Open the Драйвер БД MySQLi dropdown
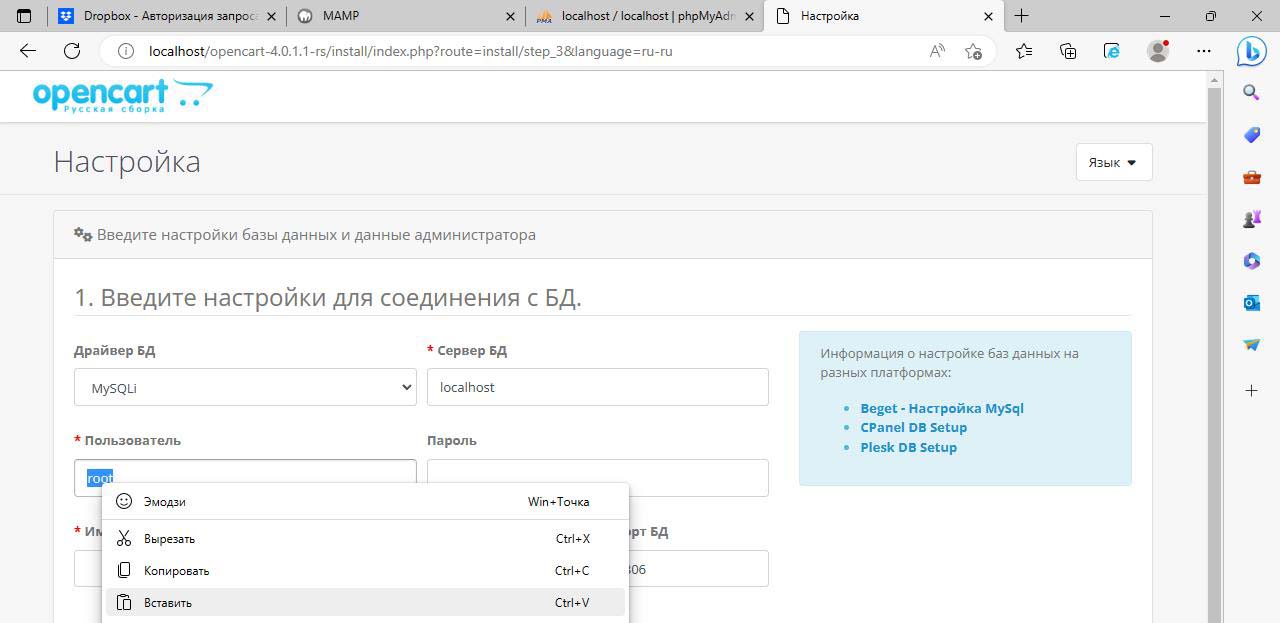Image resolution: width=1280 pixels, height=623 pixels. tap(245, 388)
